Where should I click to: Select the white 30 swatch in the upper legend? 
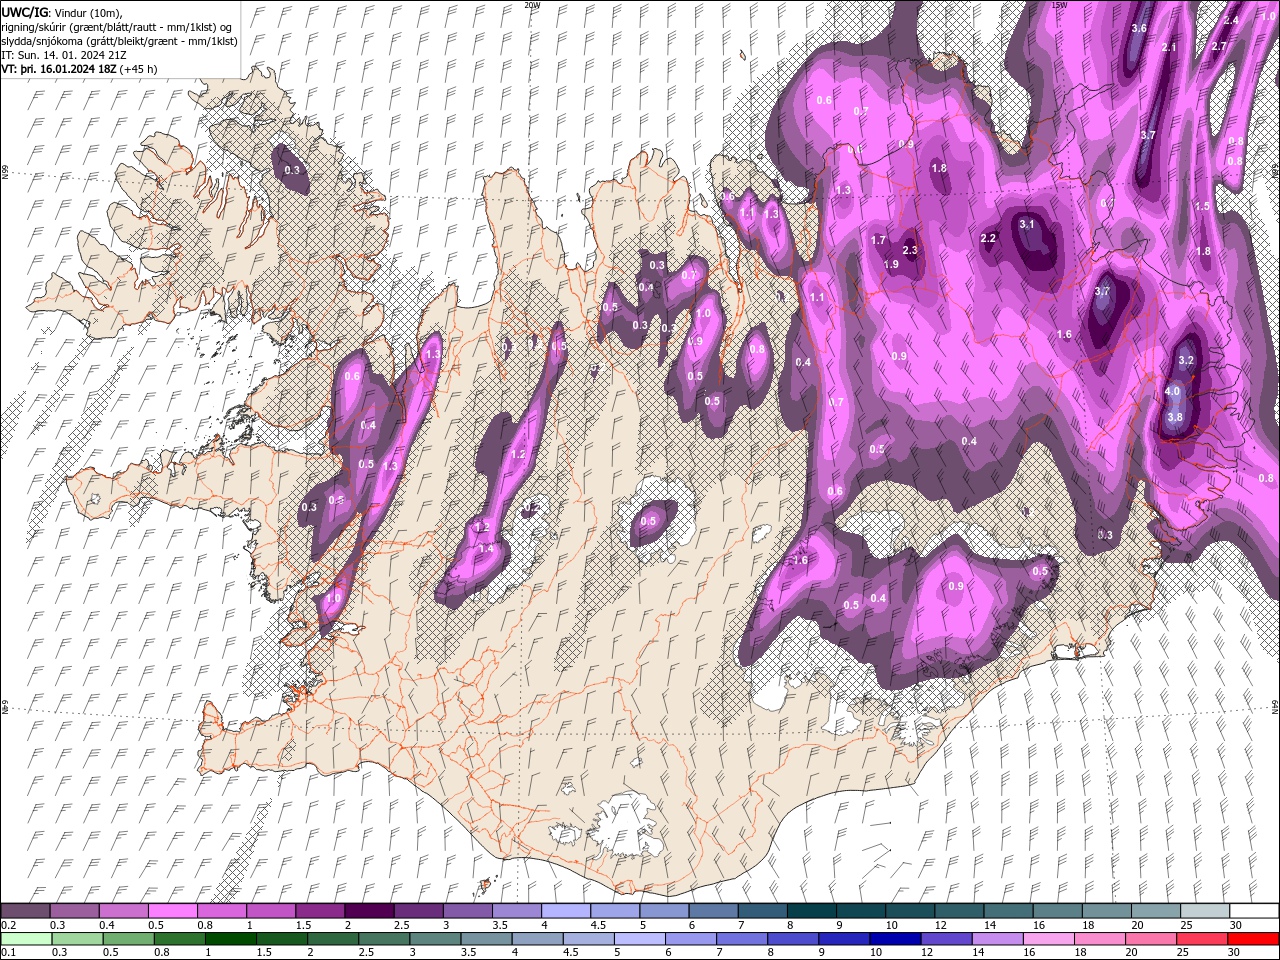1254,911
